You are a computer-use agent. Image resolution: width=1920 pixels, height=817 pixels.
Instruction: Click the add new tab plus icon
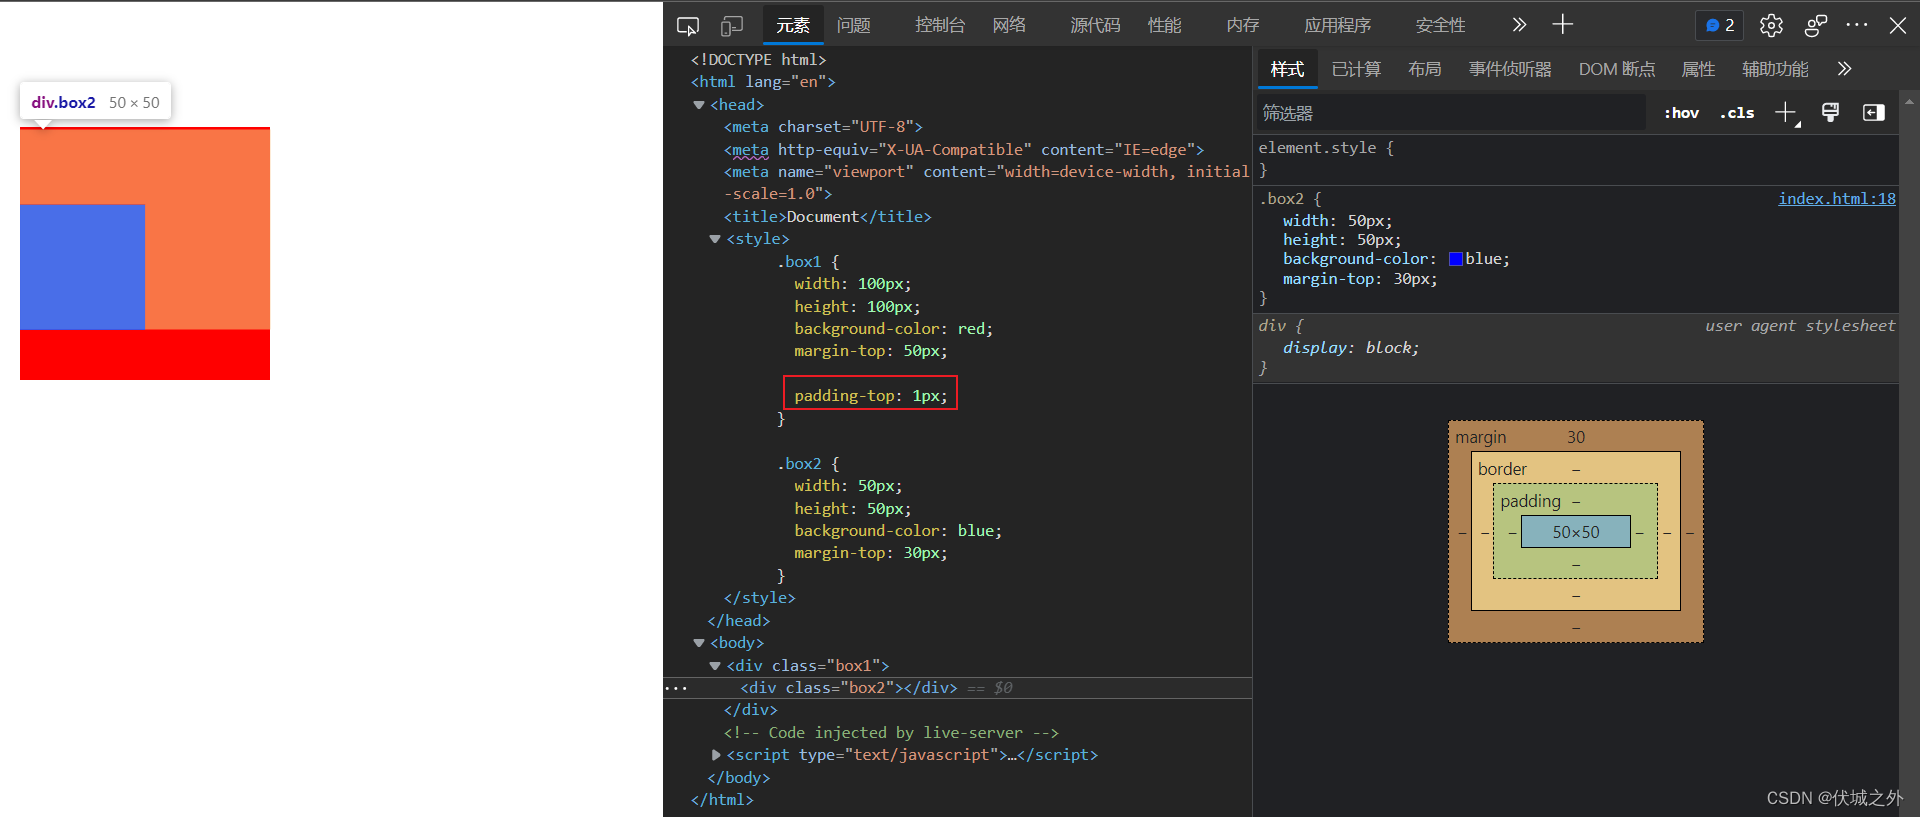pyautogui.click(x=1562, y=25)
